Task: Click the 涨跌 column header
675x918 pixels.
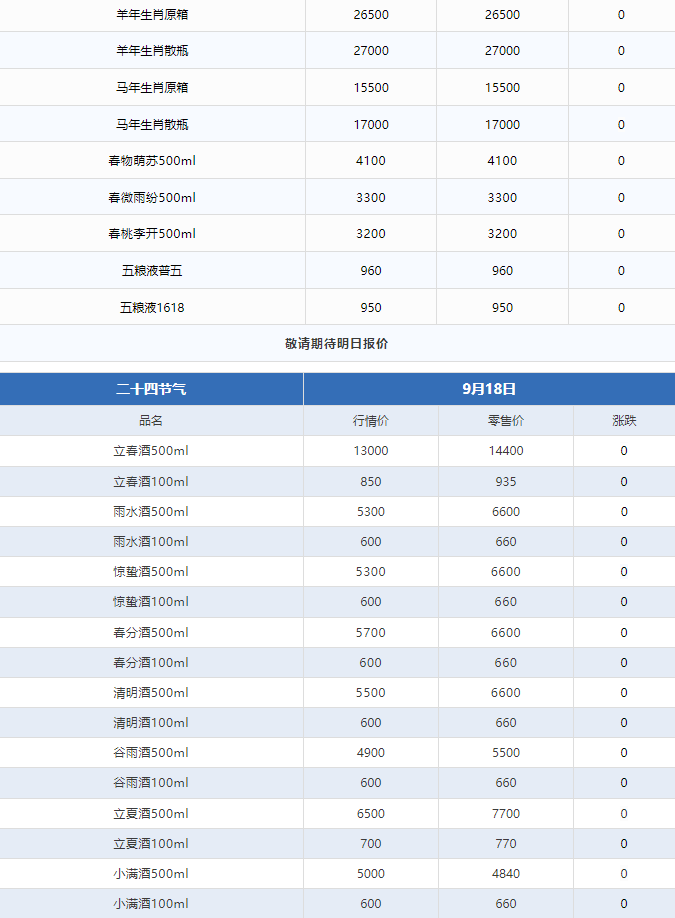Action: (x=624, y=421)
